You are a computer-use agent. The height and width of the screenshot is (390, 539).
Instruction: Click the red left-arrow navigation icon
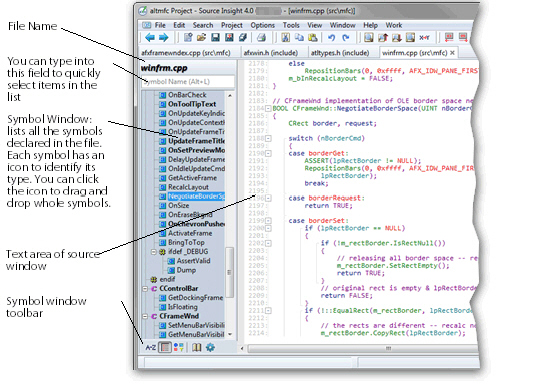[x=449, y=37]
